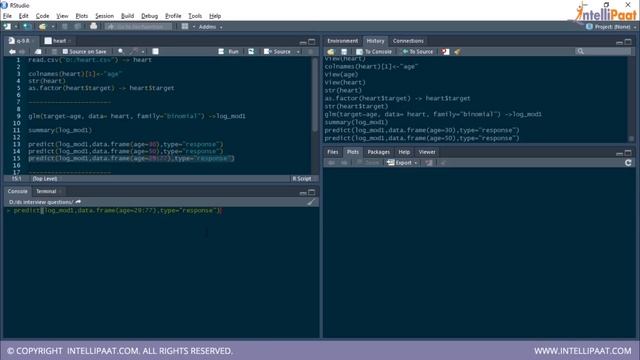The width and height of the screenshot is (640, 360).
Task: Show editor in new window icon
Action: click(38, 52)
